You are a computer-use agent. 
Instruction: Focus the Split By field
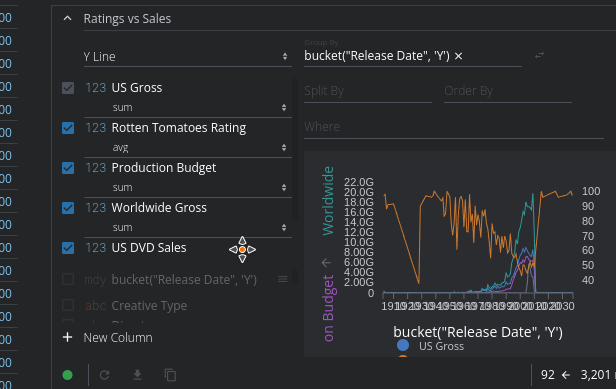point(368,91)
